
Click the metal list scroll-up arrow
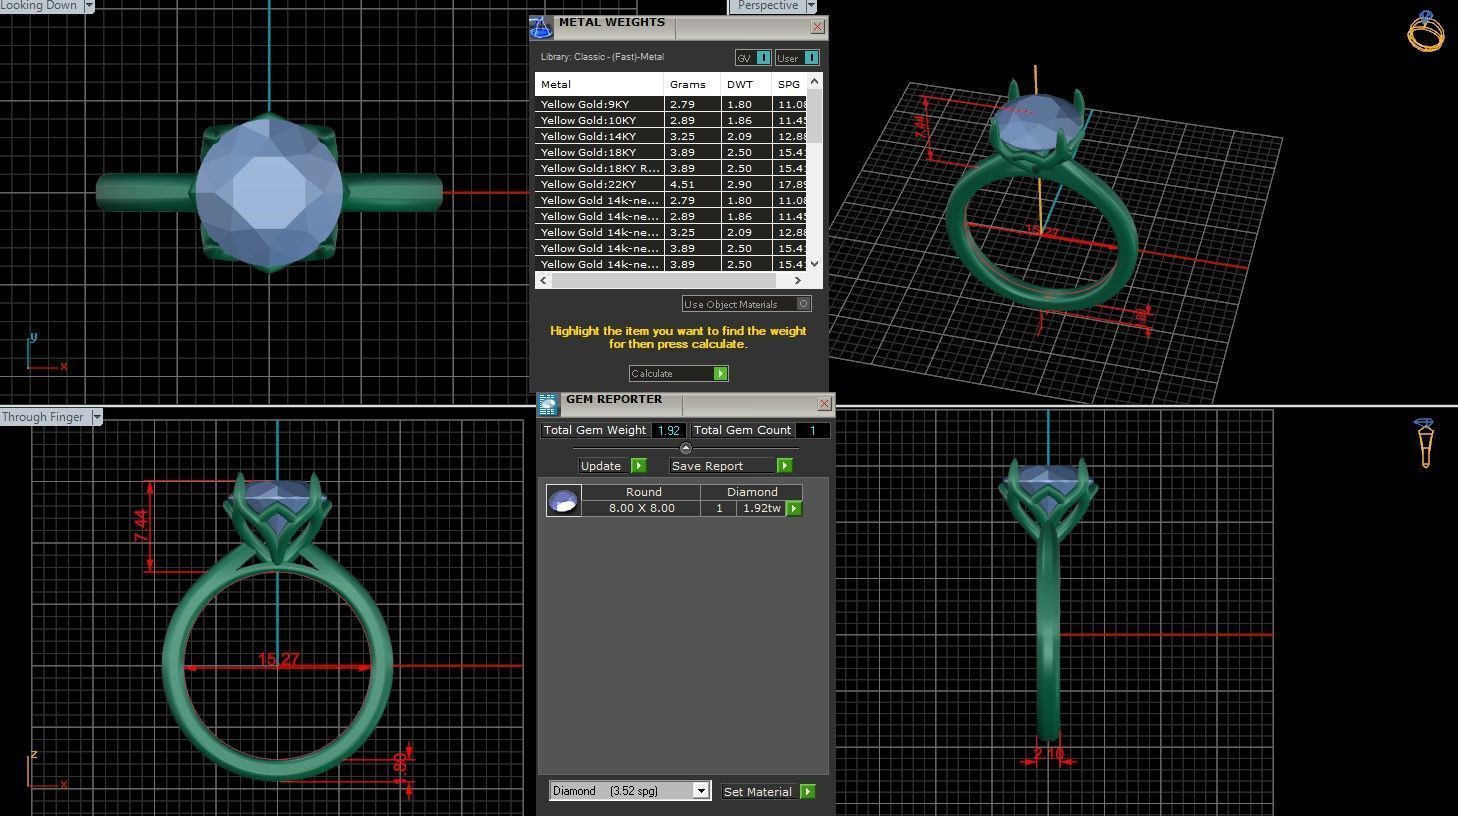pyautogui.click(x=814, y=81)
